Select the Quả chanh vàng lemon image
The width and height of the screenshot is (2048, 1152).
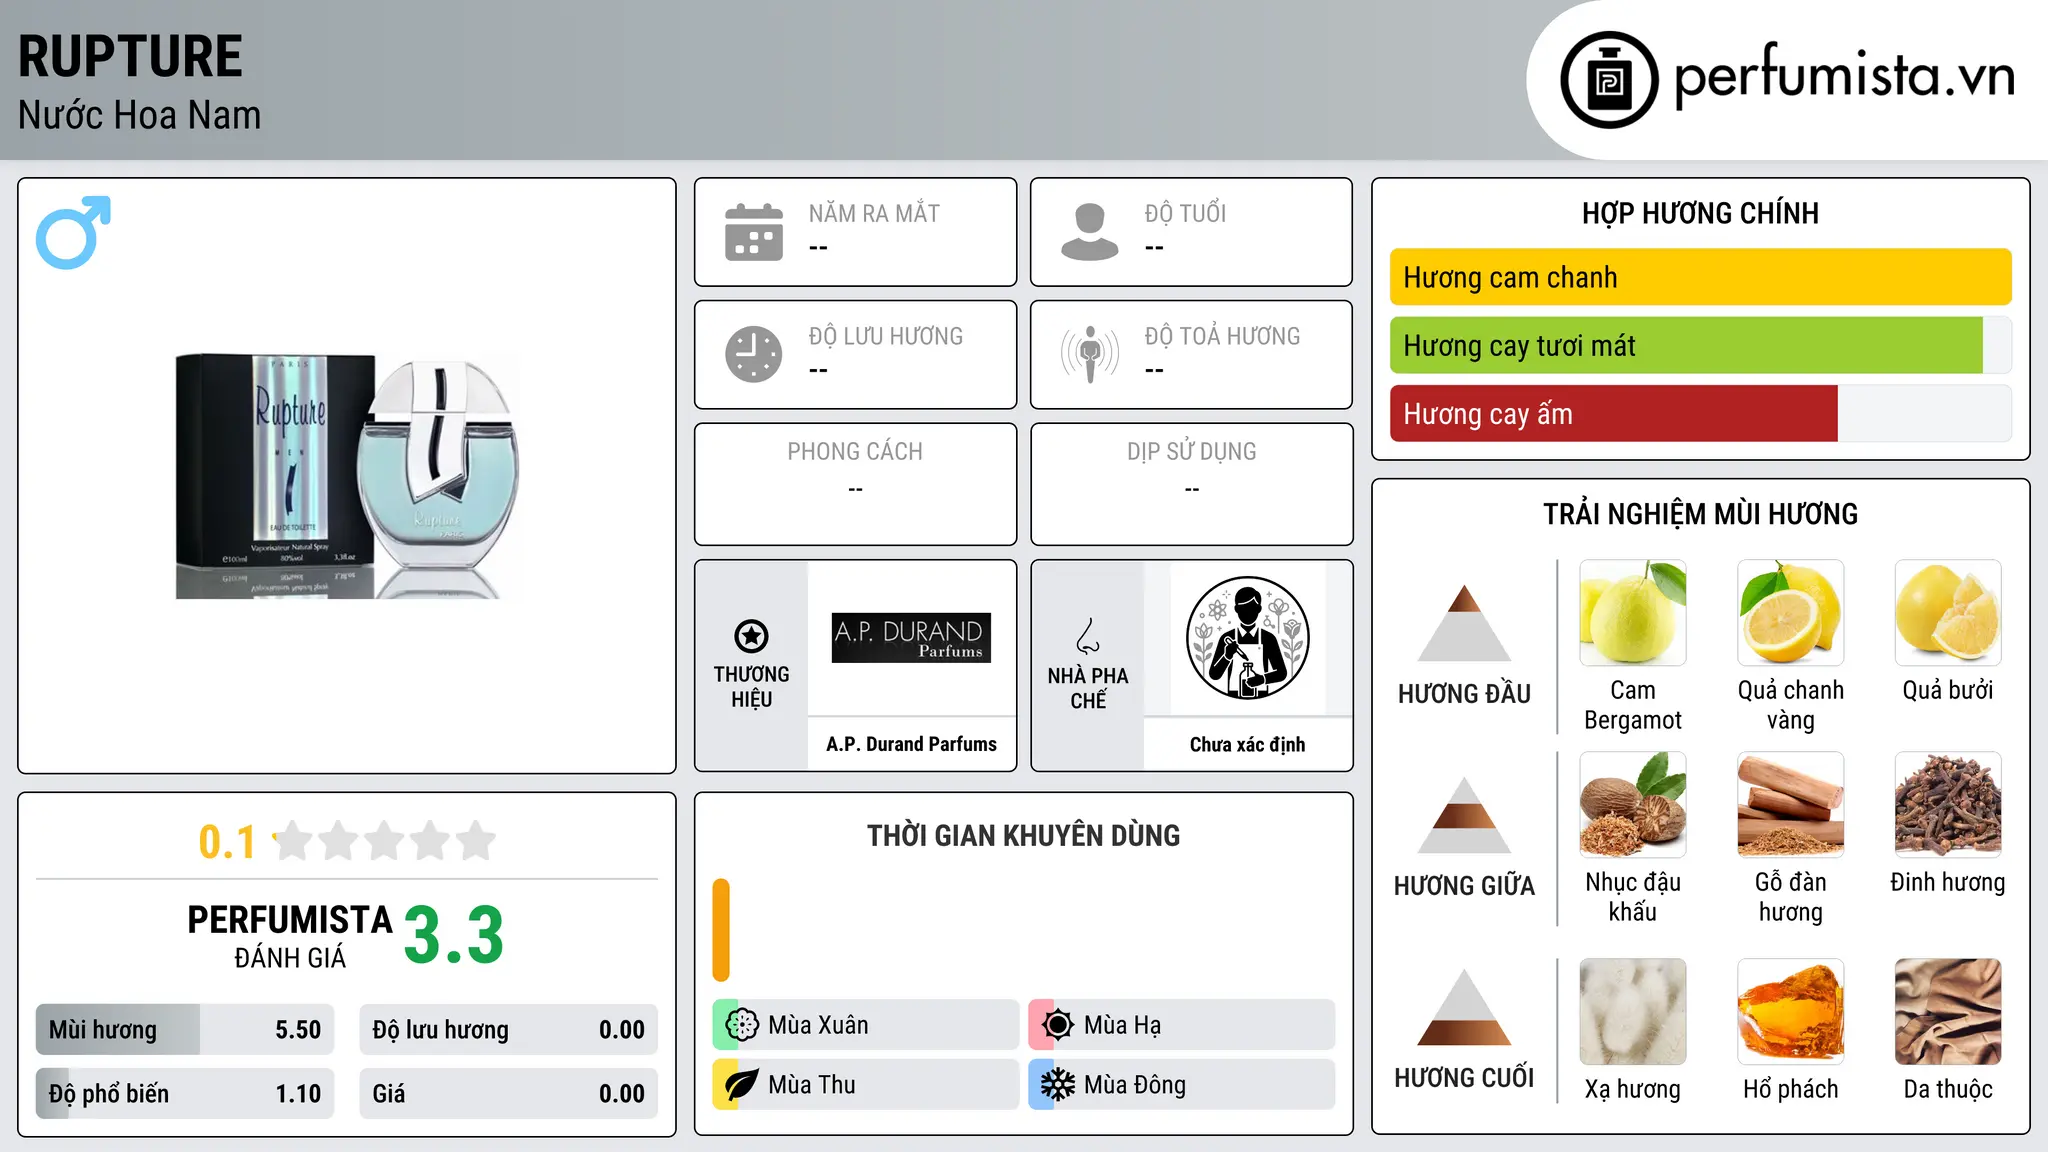click(1791, 613)
